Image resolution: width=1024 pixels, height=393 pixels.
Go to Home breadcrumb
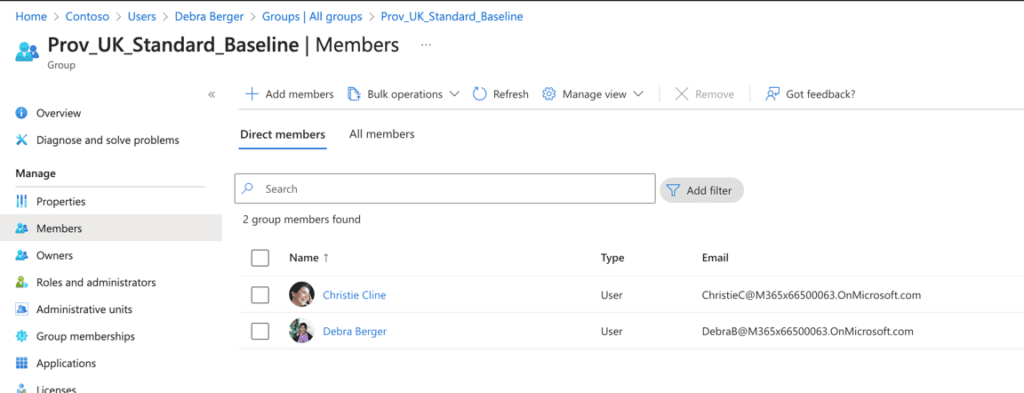tap(31, 16)
